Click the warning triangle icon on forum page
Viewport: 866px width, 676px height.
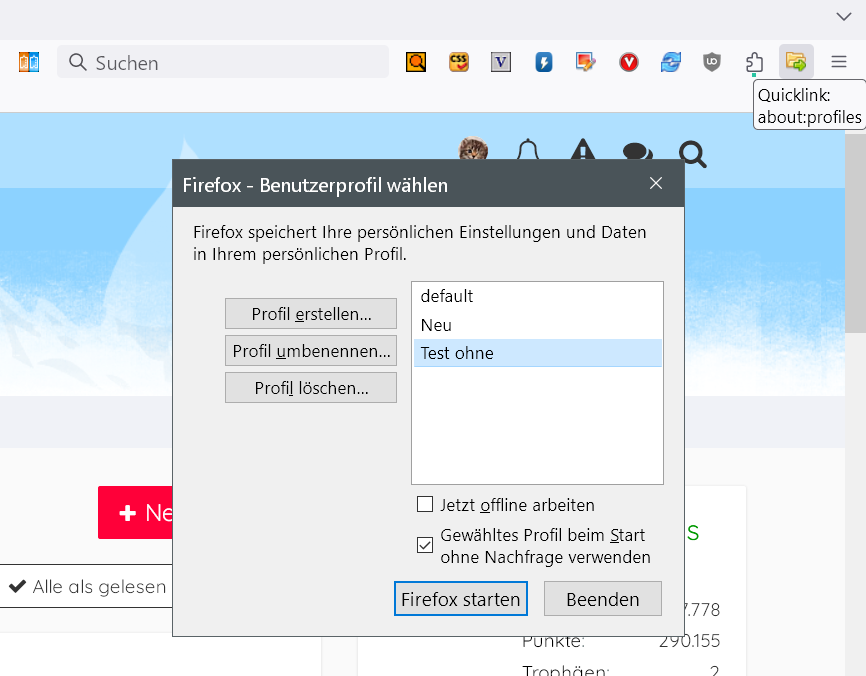583,149
